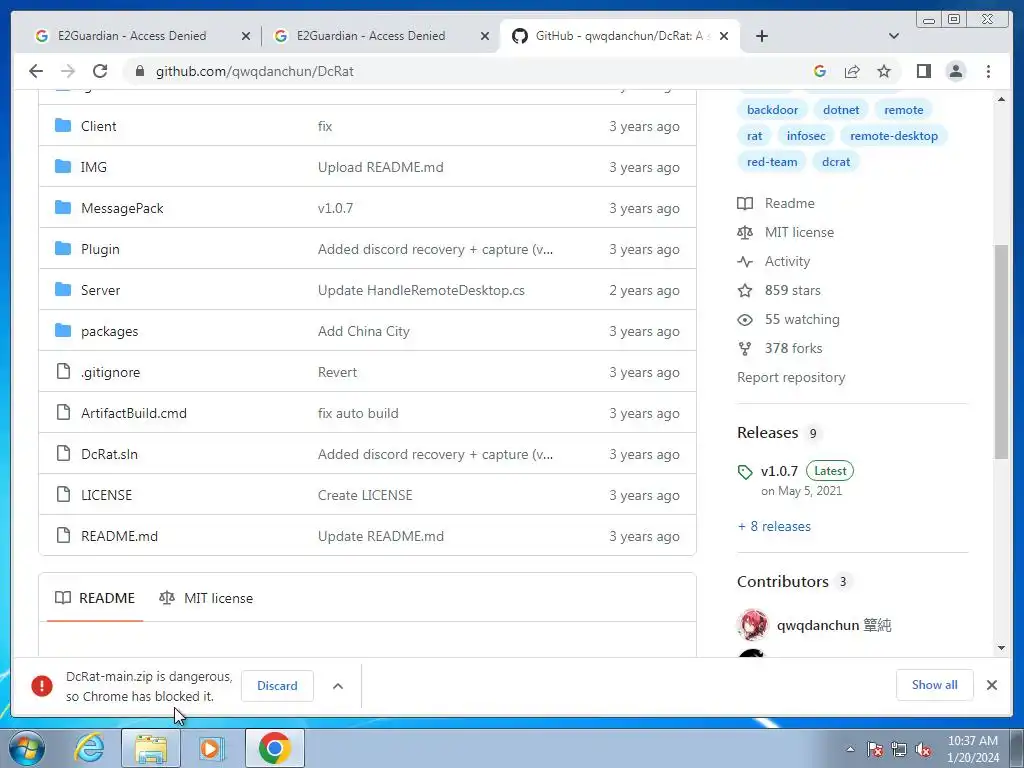Select the remote topic tag

[x=904, y=110]
